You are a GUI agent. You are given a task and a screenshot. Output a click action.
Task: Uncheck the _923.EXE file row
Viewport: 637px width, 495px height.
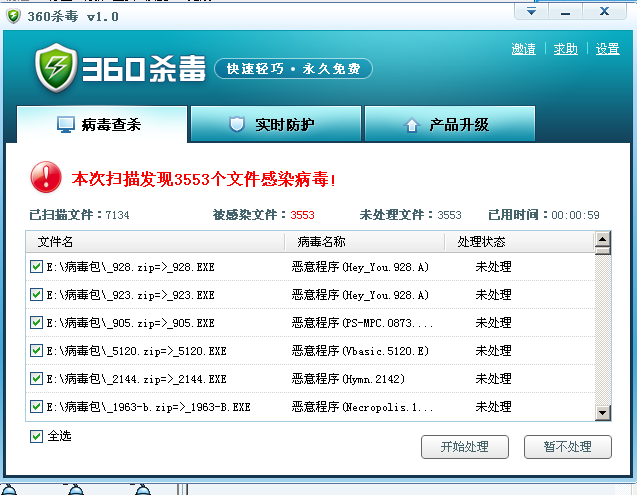pyautogui.click(x=36, y=295)
